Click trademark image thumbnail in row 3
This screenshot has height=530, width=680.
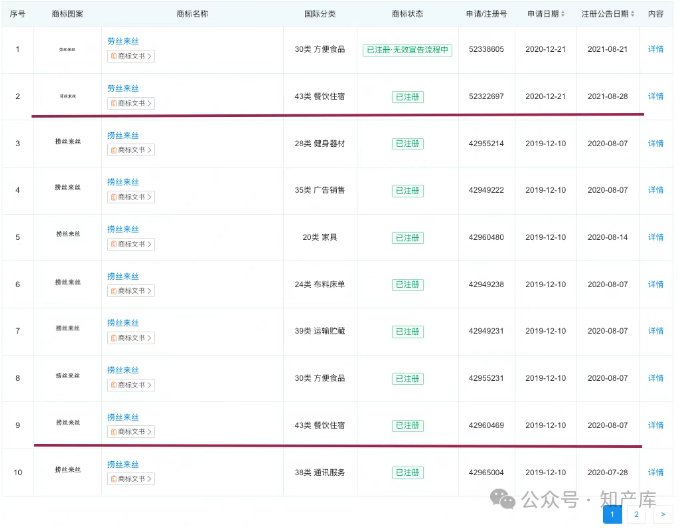pyautogui.click(x=68, y=143)
